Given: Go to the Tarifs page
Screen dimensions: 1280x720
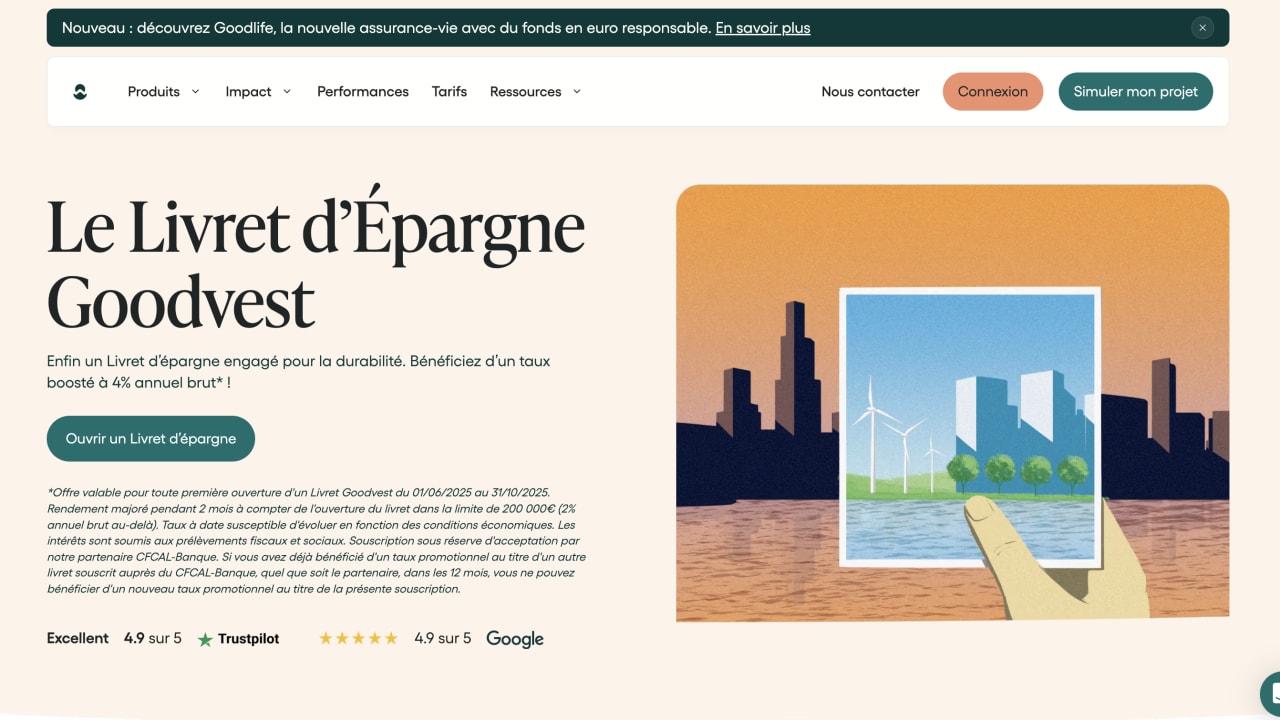Looking at the screenshot, I should 449,92.
